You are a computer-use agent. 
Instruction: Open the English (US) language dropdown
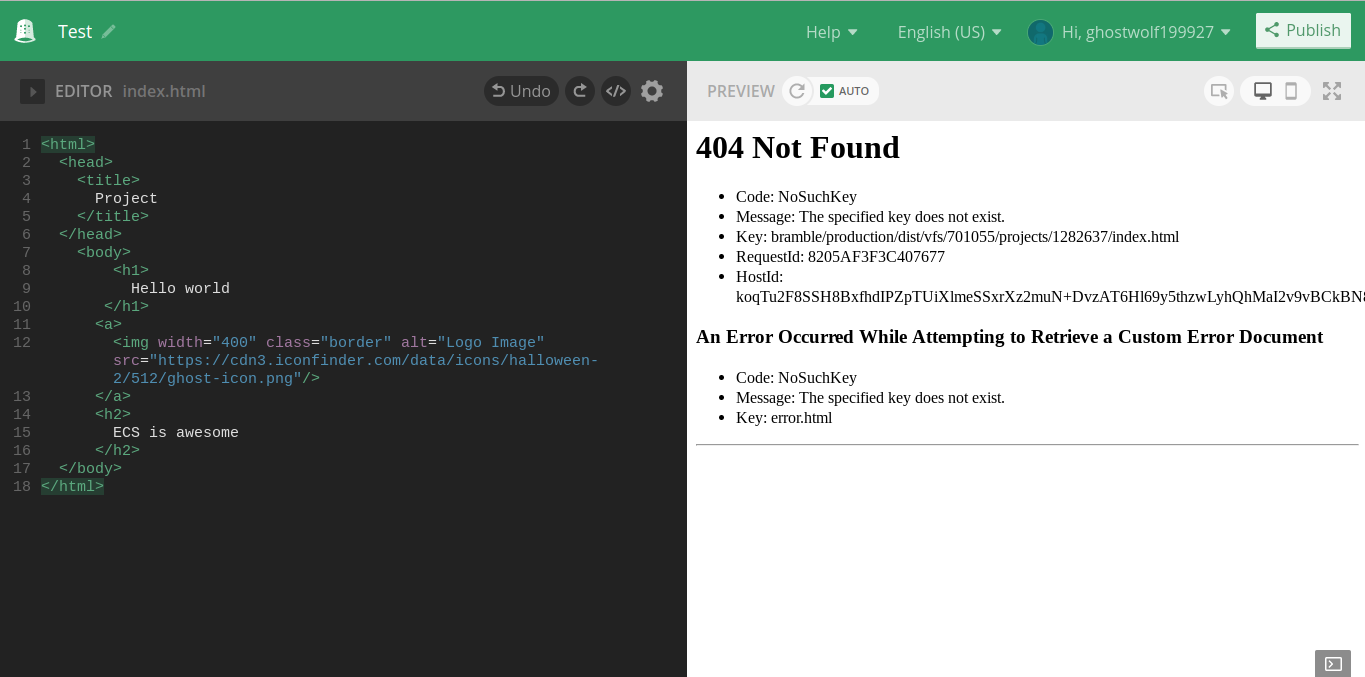click(x=950, y=32)
